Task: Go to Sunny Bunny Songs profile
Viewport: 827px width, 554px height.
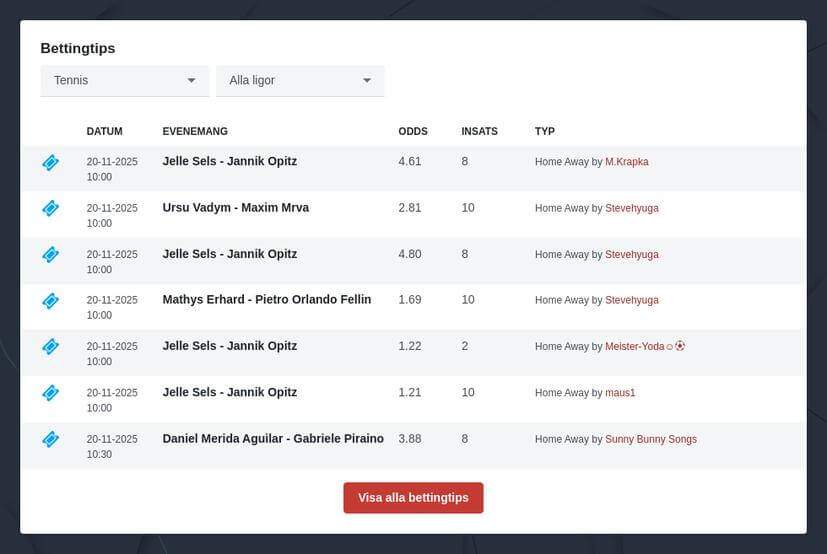Action: [650, 439]
